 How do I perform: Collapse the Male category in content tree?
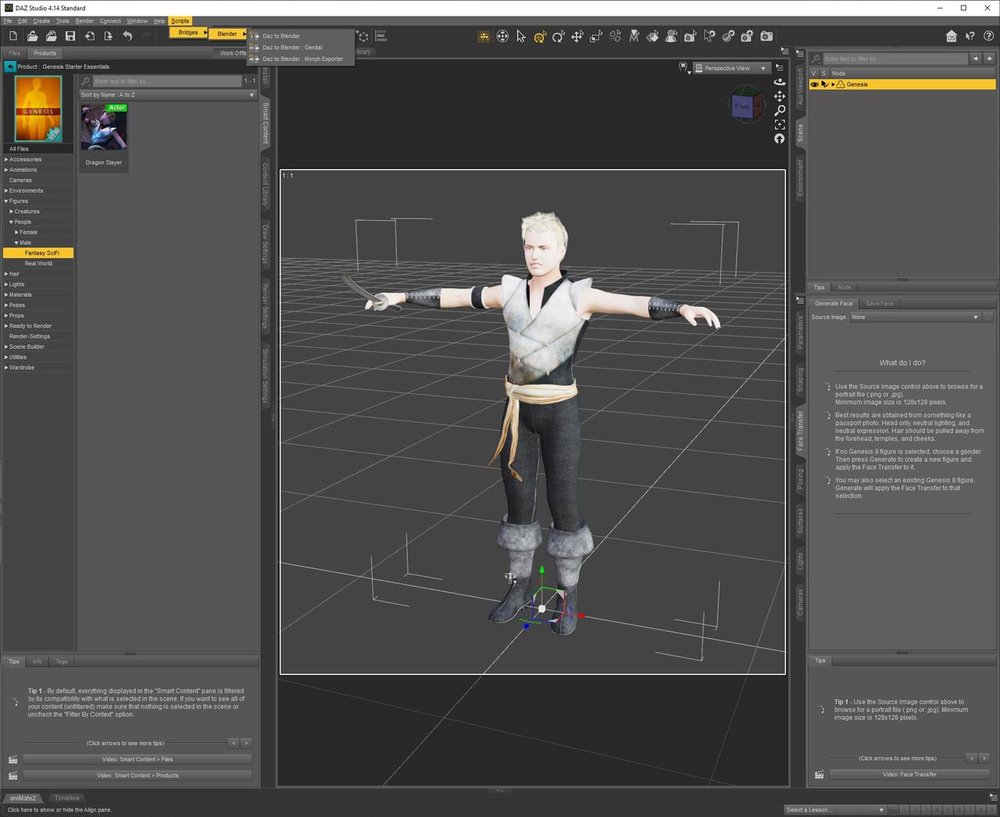pos(17,242)
